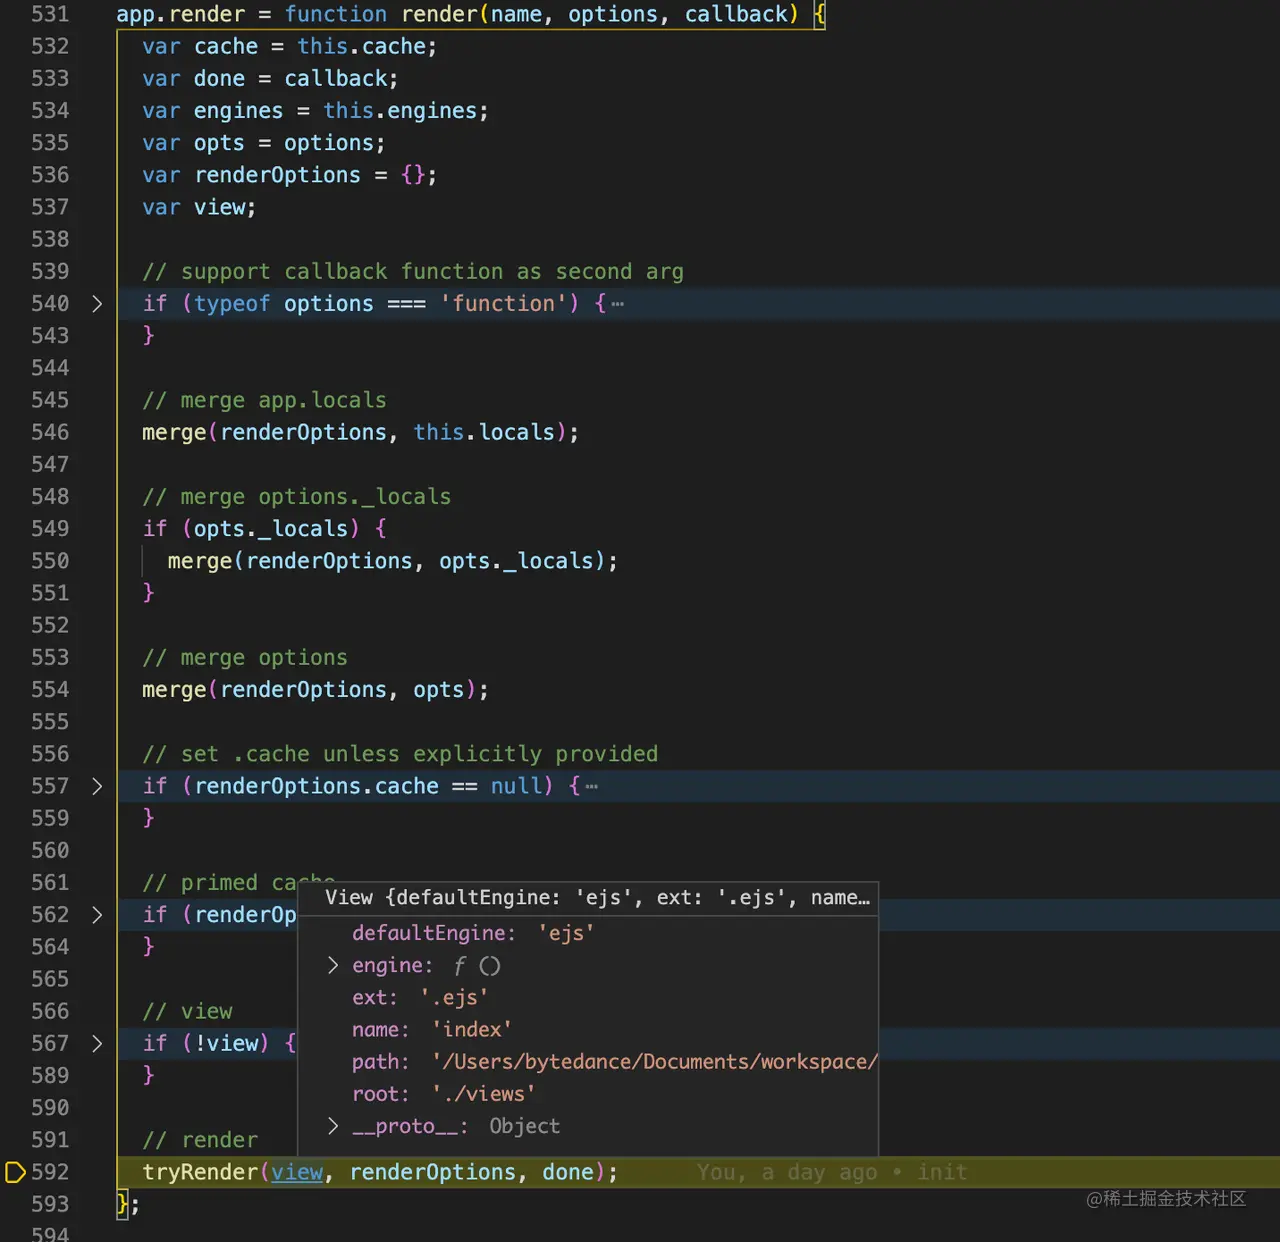Select the path property row in hover
1280x1242 pixels.
(x=588, y=1062)
